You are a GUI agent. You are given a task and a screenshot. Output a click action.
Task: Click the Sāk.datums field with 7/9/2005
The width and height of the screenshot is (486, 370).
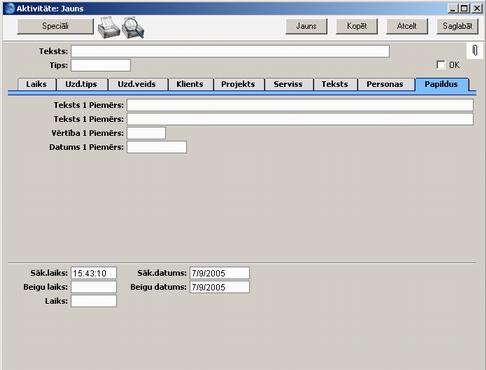220,273
